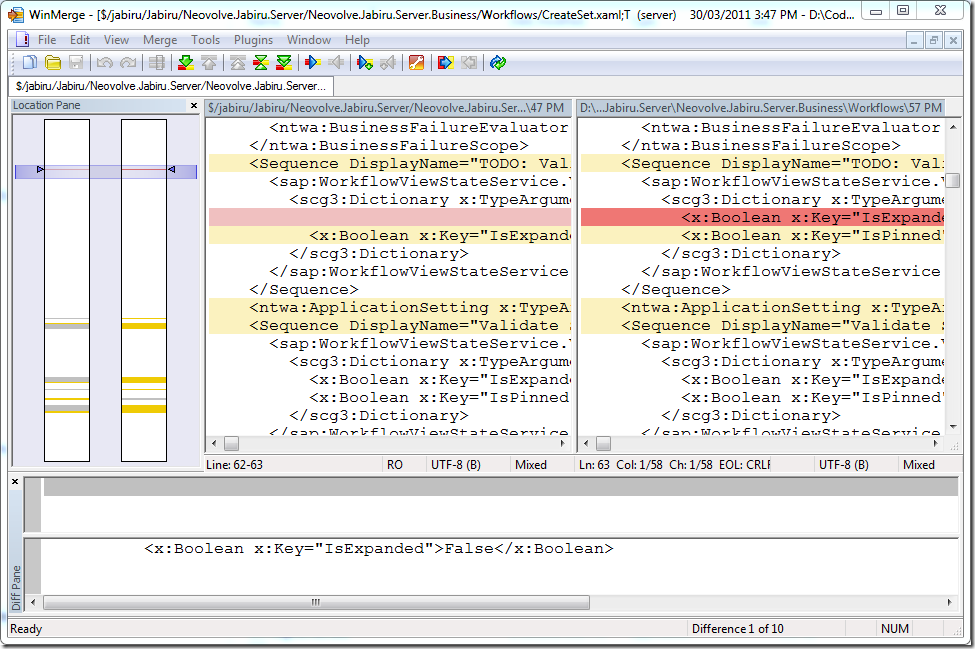Screen dimensions: 975x649
Task: Click the Save floppy disk icon
Action: 76,63
